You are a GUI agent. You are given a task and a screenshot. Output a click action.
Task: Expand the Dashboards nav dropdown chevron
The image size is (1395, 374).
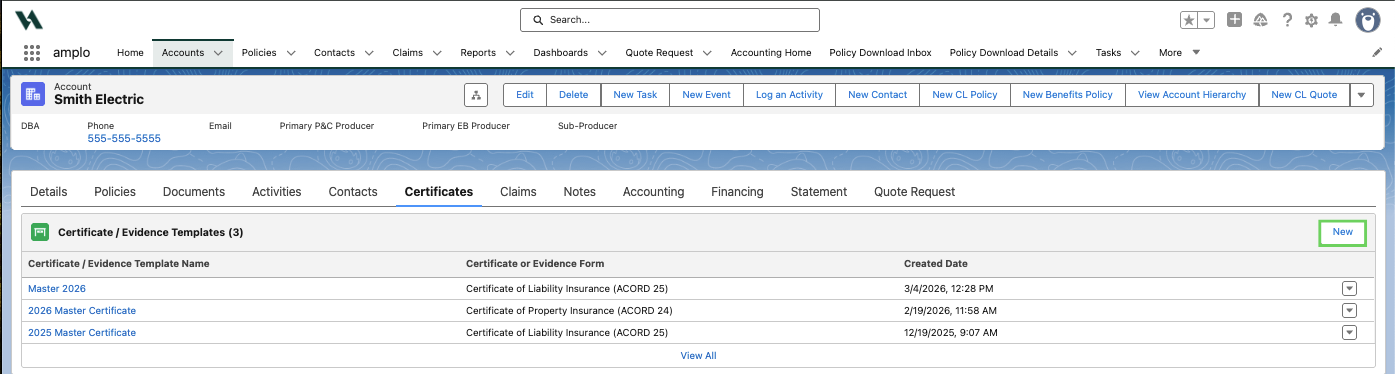tap(602, 53)
